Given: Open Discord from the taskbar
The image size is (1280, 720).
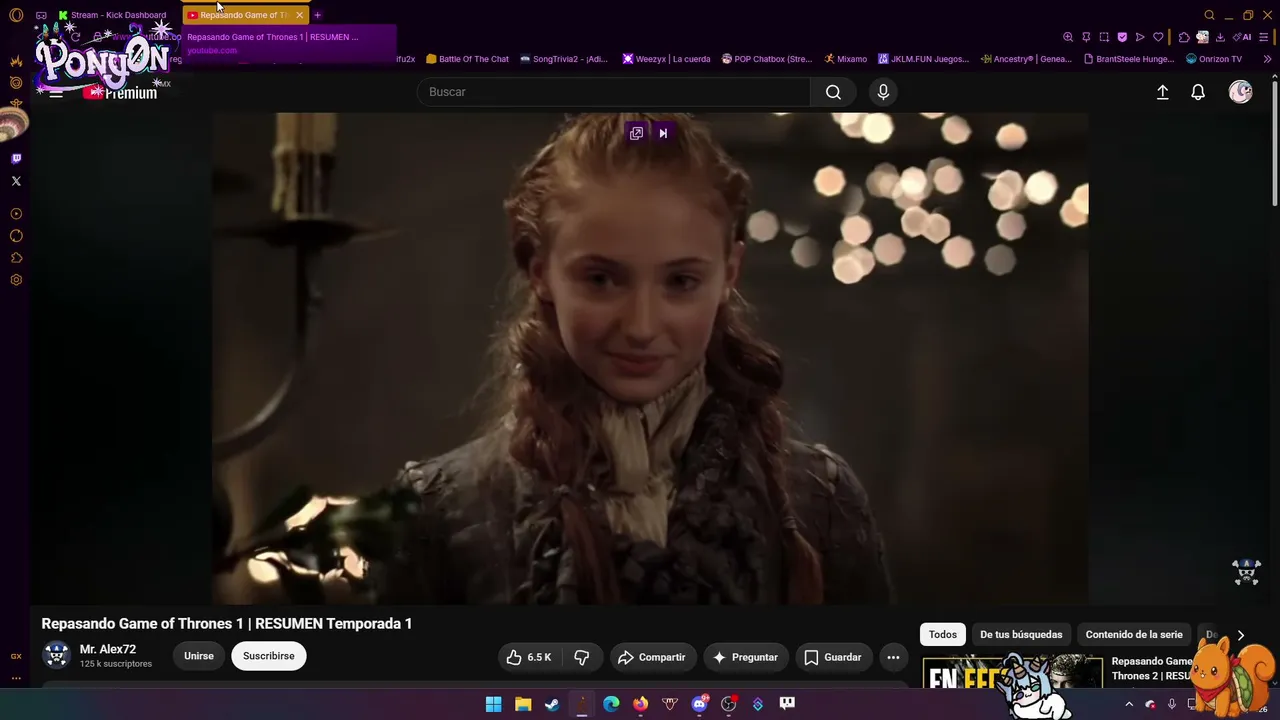Looking at the screenshot, I should (699, 704).
